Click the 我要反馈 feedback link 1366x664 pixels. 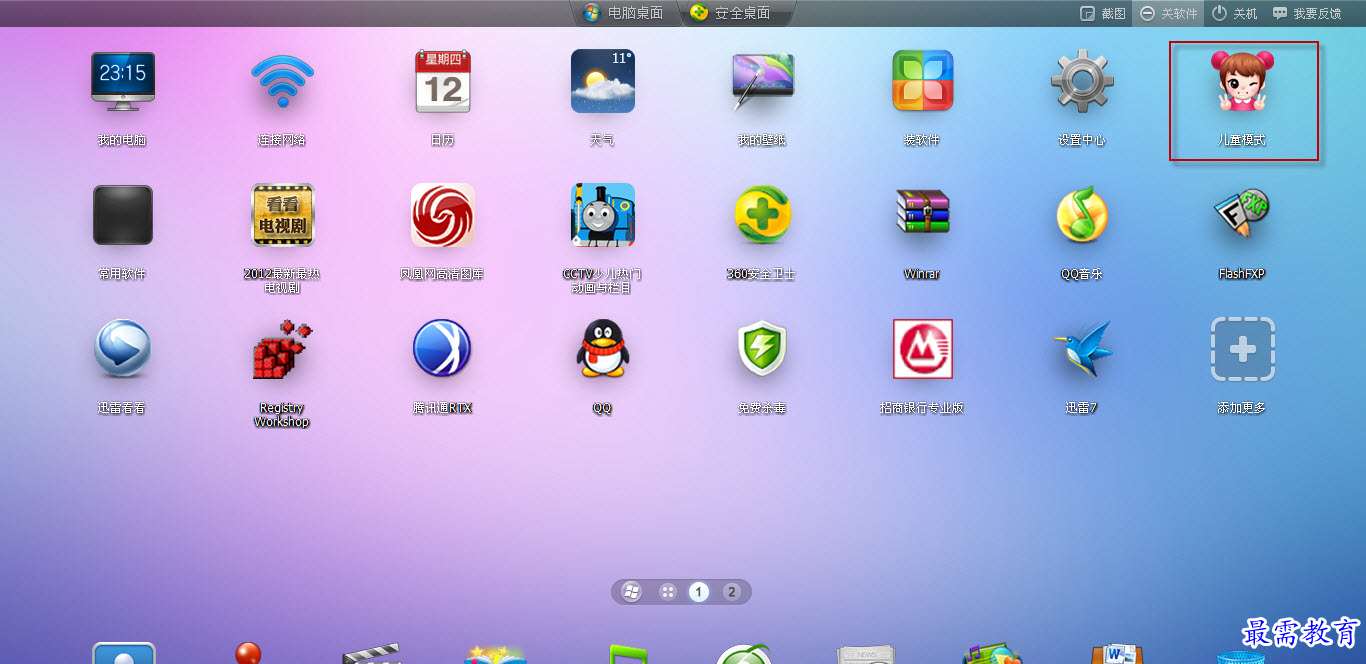coord(1307,13)
